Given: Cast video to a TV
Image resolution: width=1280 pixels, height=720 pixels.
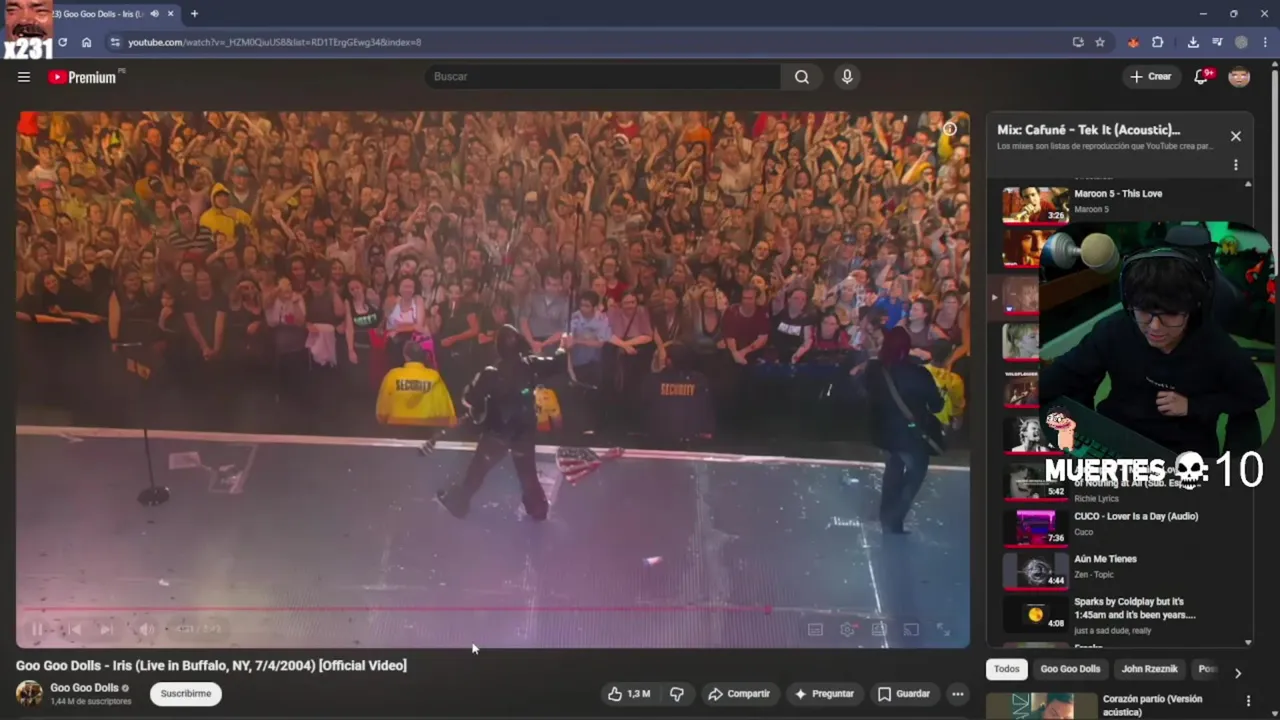Looking at the screenshot, I should (x=911, y=629).
